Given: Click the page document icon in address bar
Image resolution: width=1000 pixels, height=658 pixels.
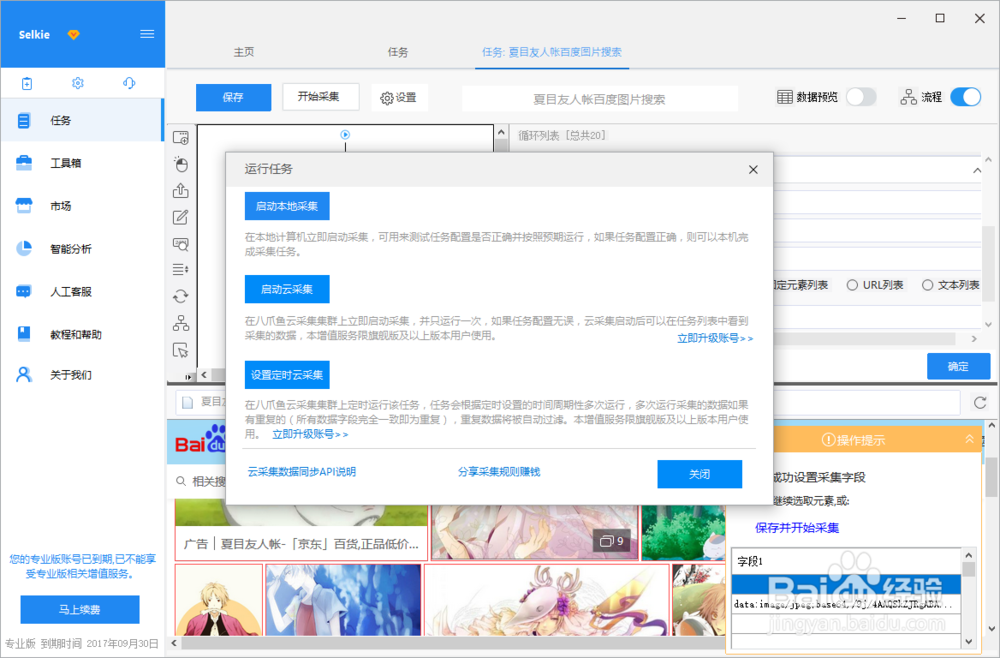Looking at the screenshot, I should [188, 402].
